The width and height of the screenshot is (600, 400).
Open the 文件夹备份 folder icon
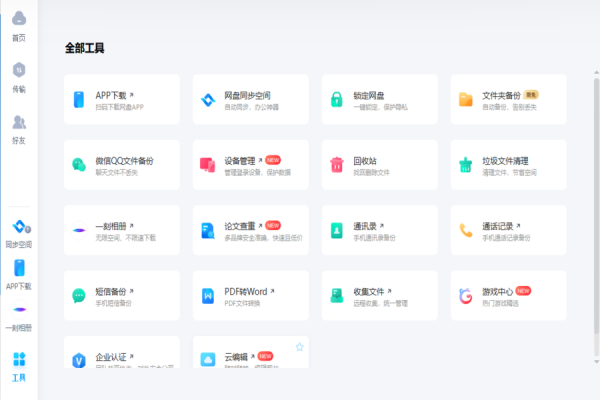pyautogui.click(x=466, y=99)
